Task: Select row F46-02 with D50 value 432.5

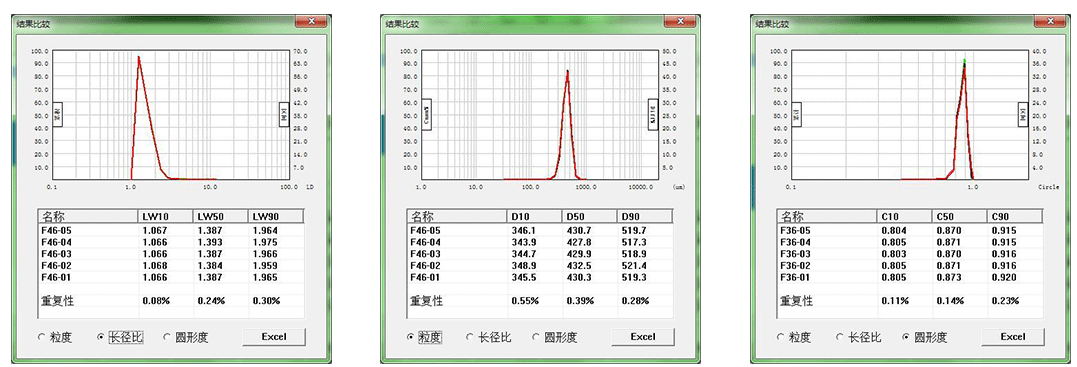Action: (540, 266)
